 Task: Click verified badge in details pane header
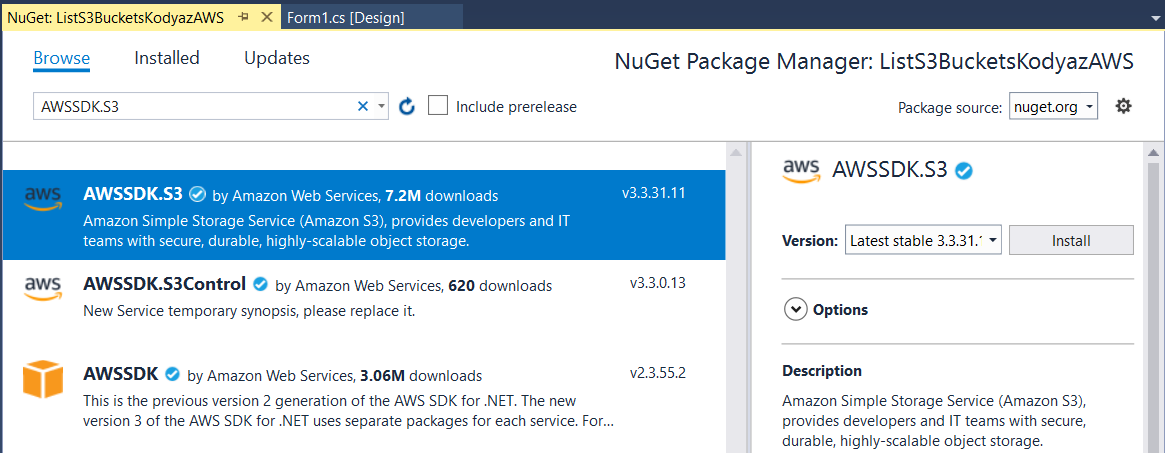[964, 171]
